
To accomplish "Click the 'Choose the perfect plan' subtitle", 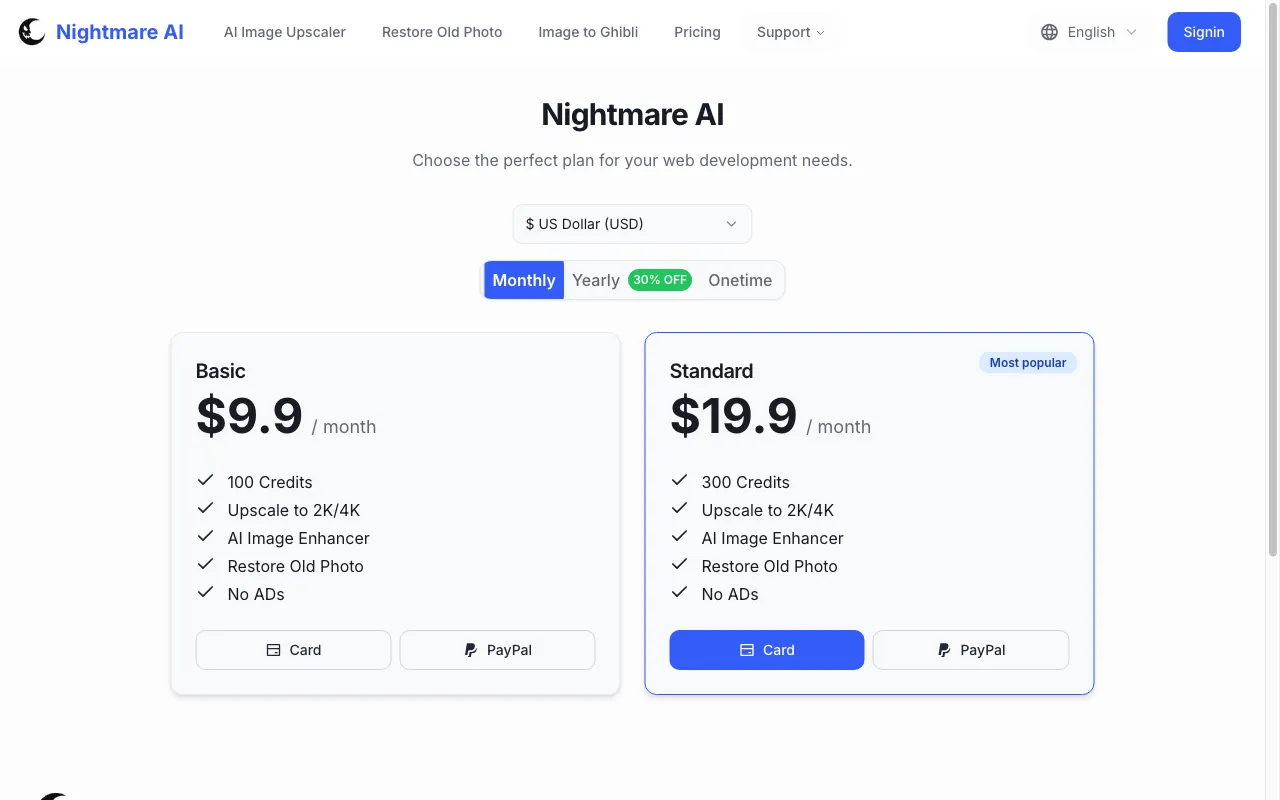I will pyautogui.click(x=632, y=160).
